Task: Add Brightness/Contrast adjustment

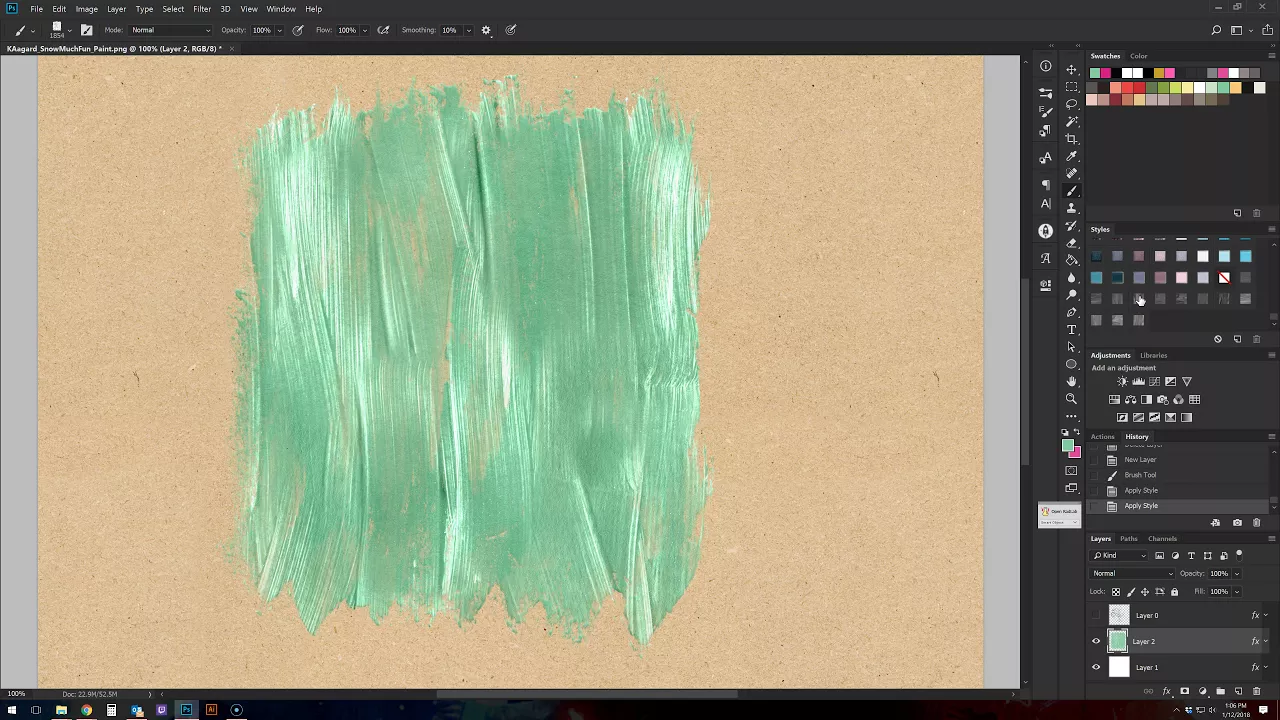Action: pyautogui.click(x=1122, y=381)
